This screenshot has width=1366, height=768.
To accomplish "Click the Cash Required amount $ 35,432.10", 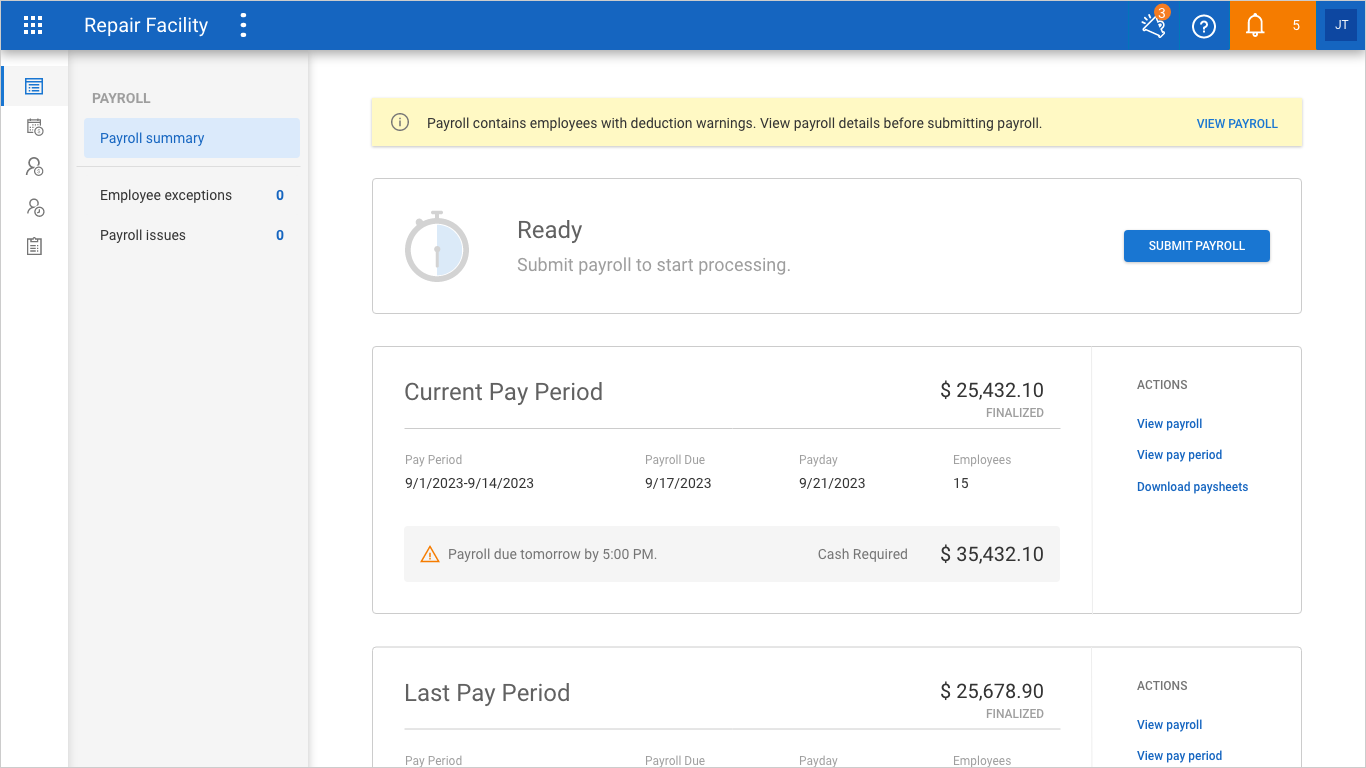I will pyautogui.click(x=992, y=554).
